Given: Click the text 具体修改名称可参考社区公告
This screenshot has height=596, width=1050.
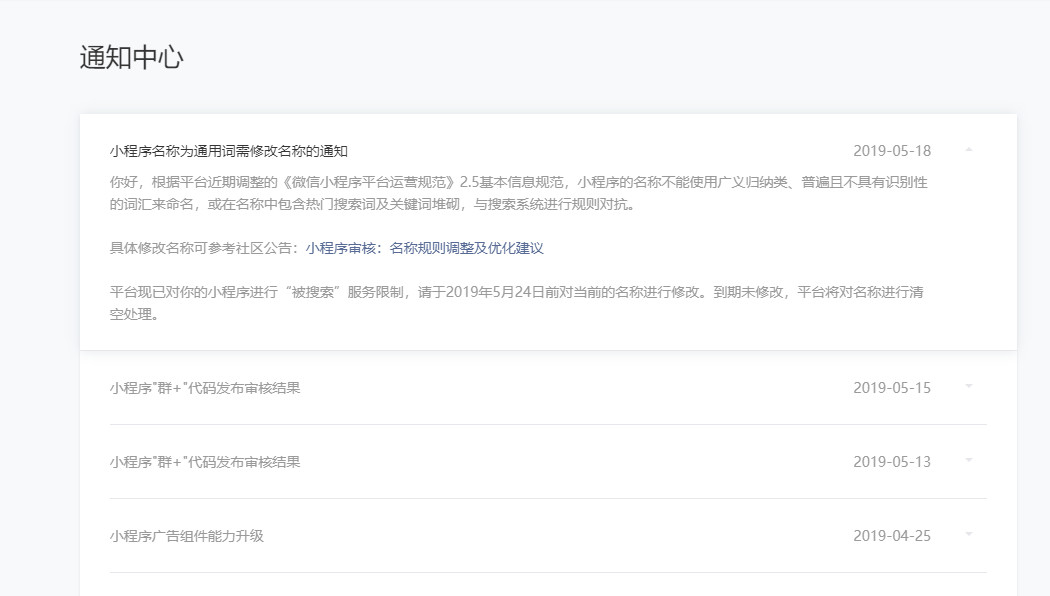Looking at the screenshot, I should pos(204,248).
